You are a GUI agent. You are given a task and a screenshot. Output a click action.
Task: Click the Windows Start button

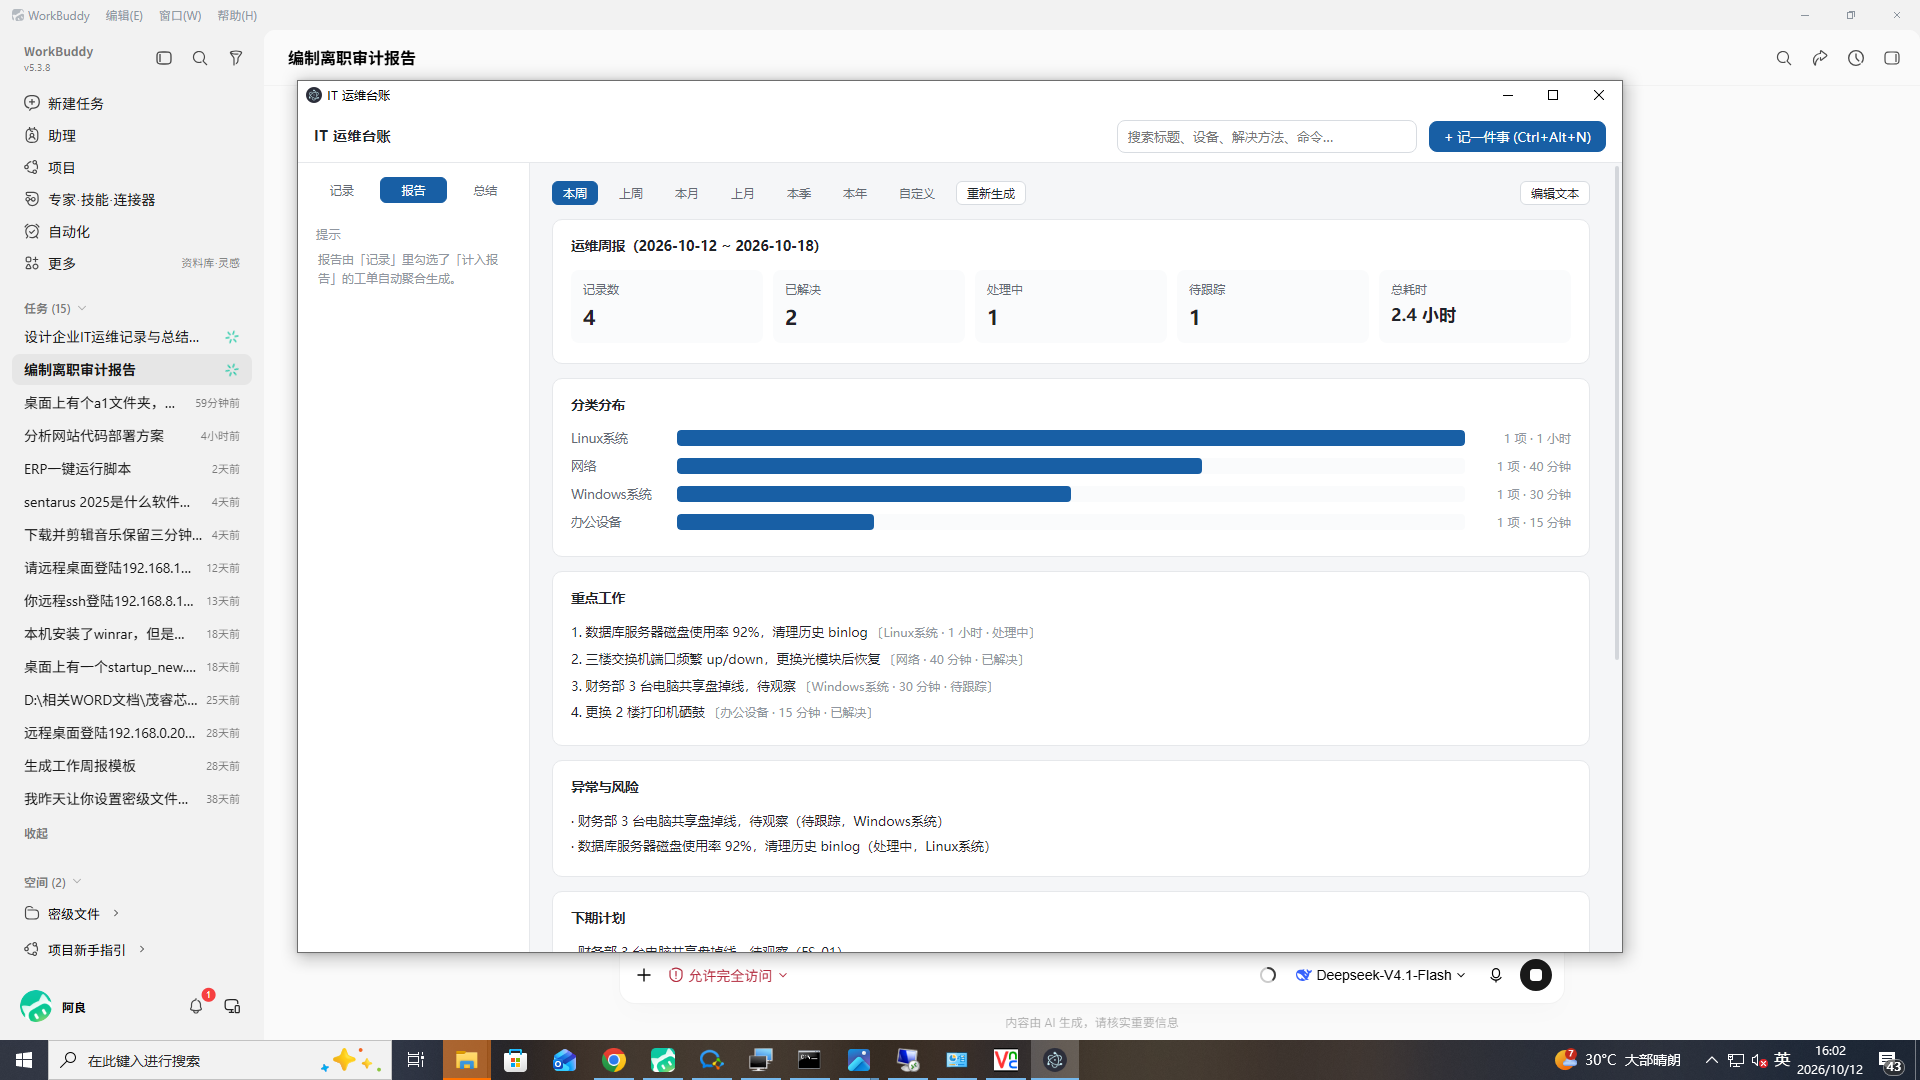pos(24,1060)
